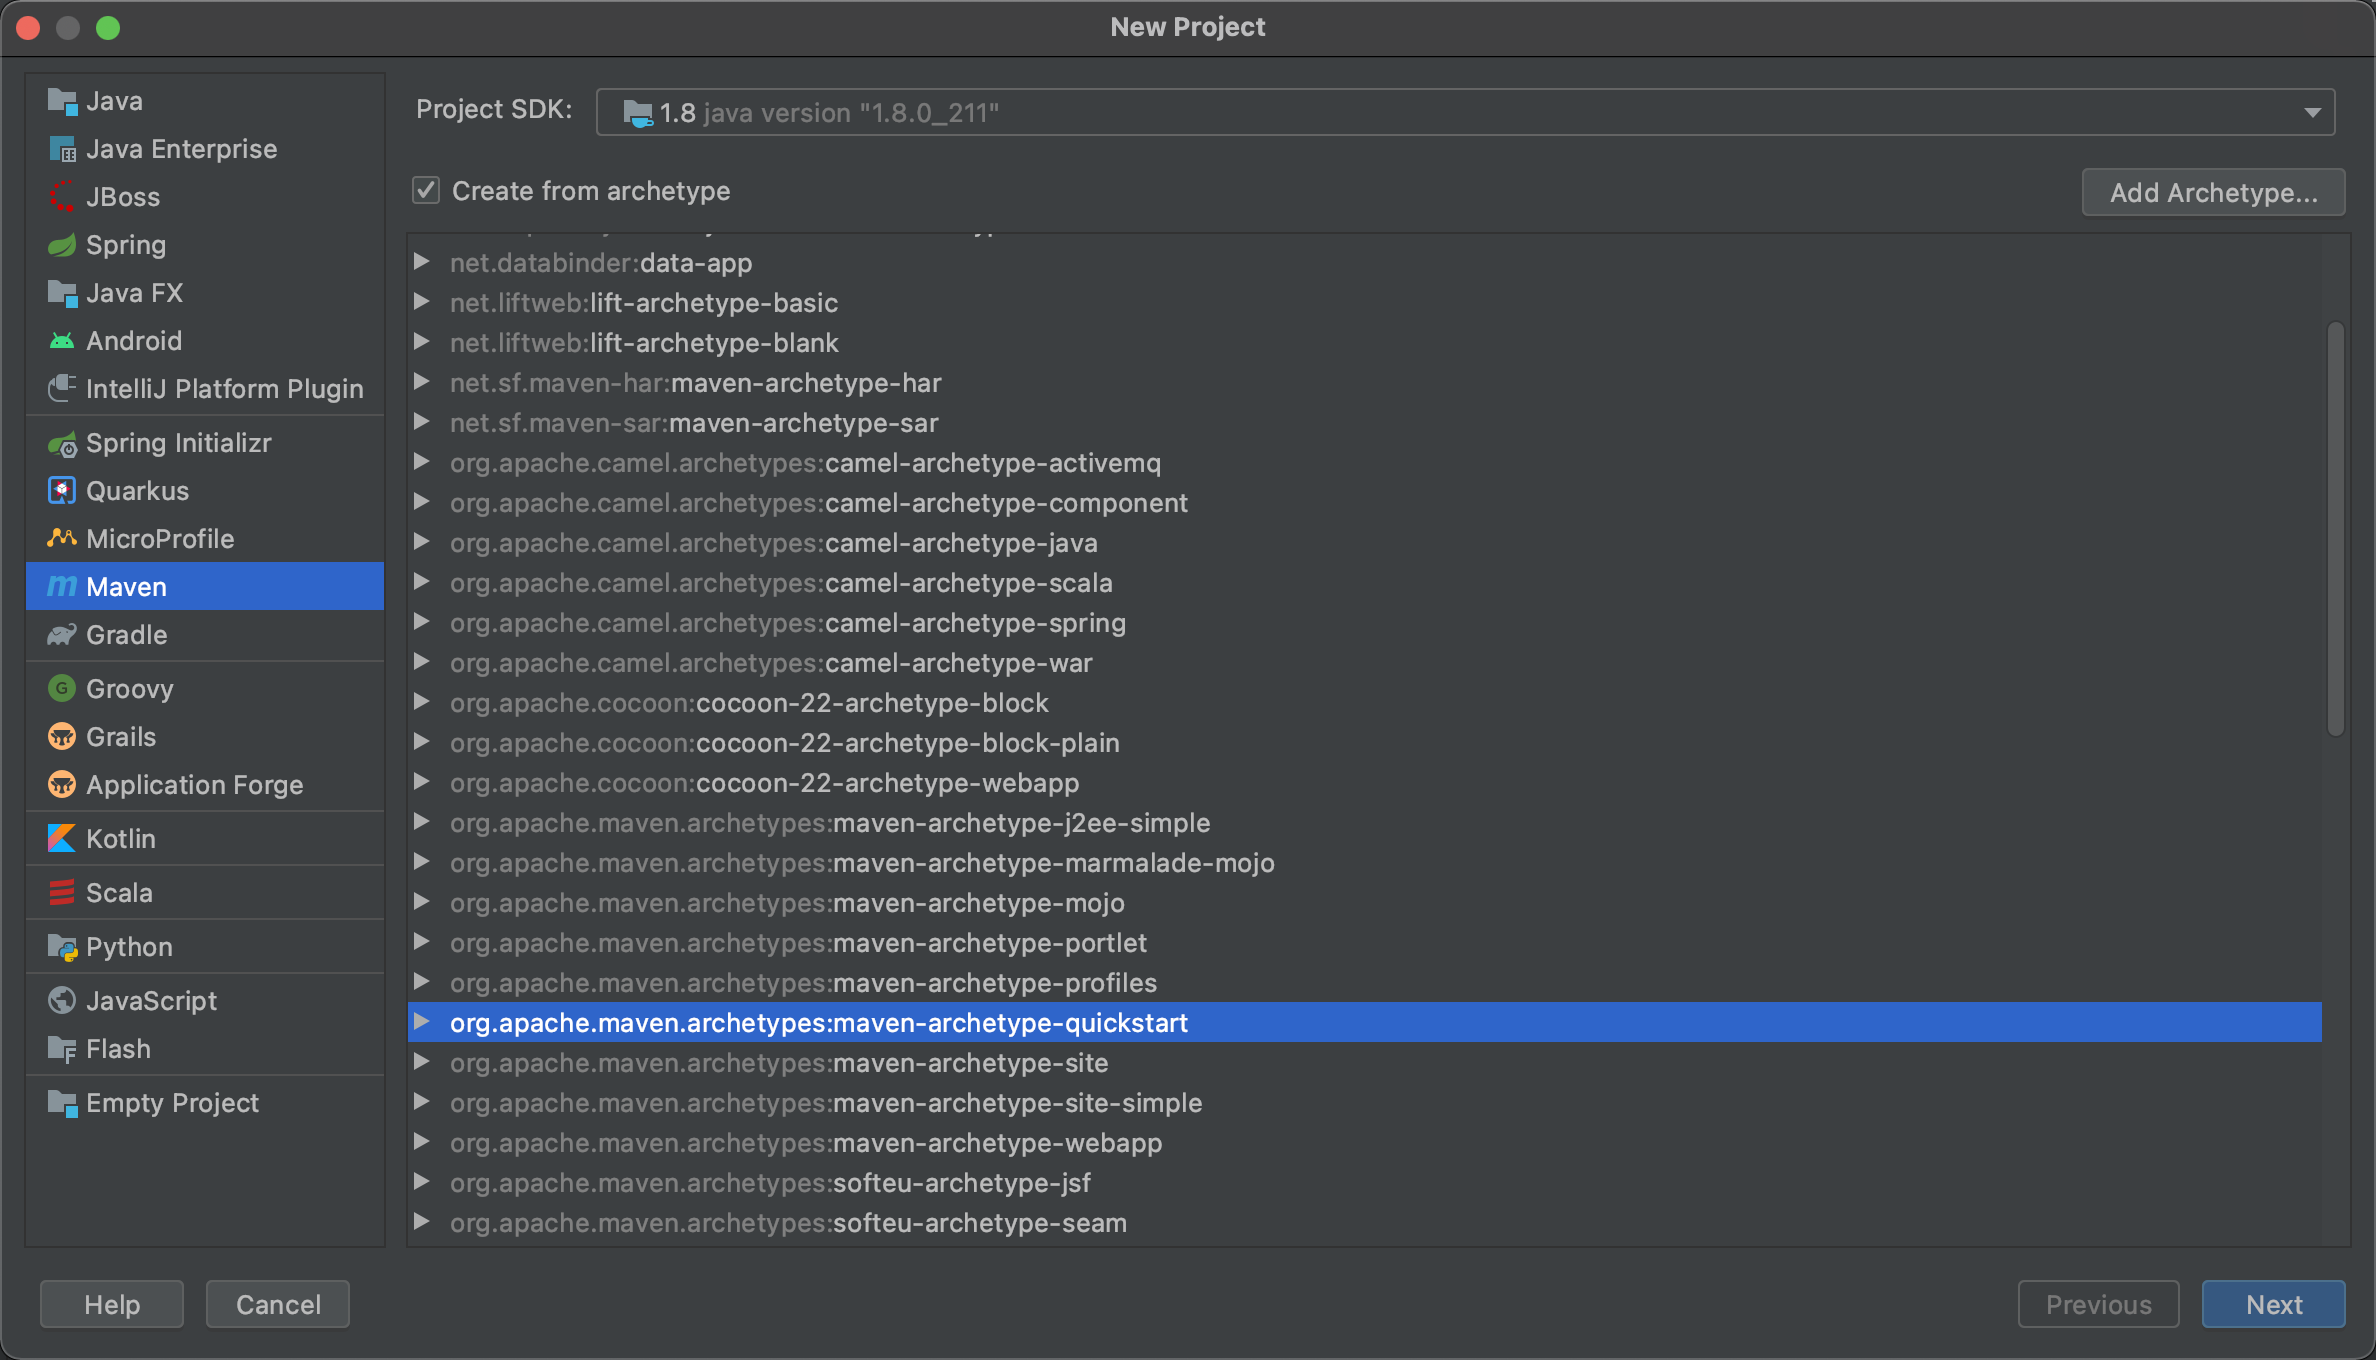
Task: Select camel-archetype-spring archetype
Action: (x=1365, y=623)
